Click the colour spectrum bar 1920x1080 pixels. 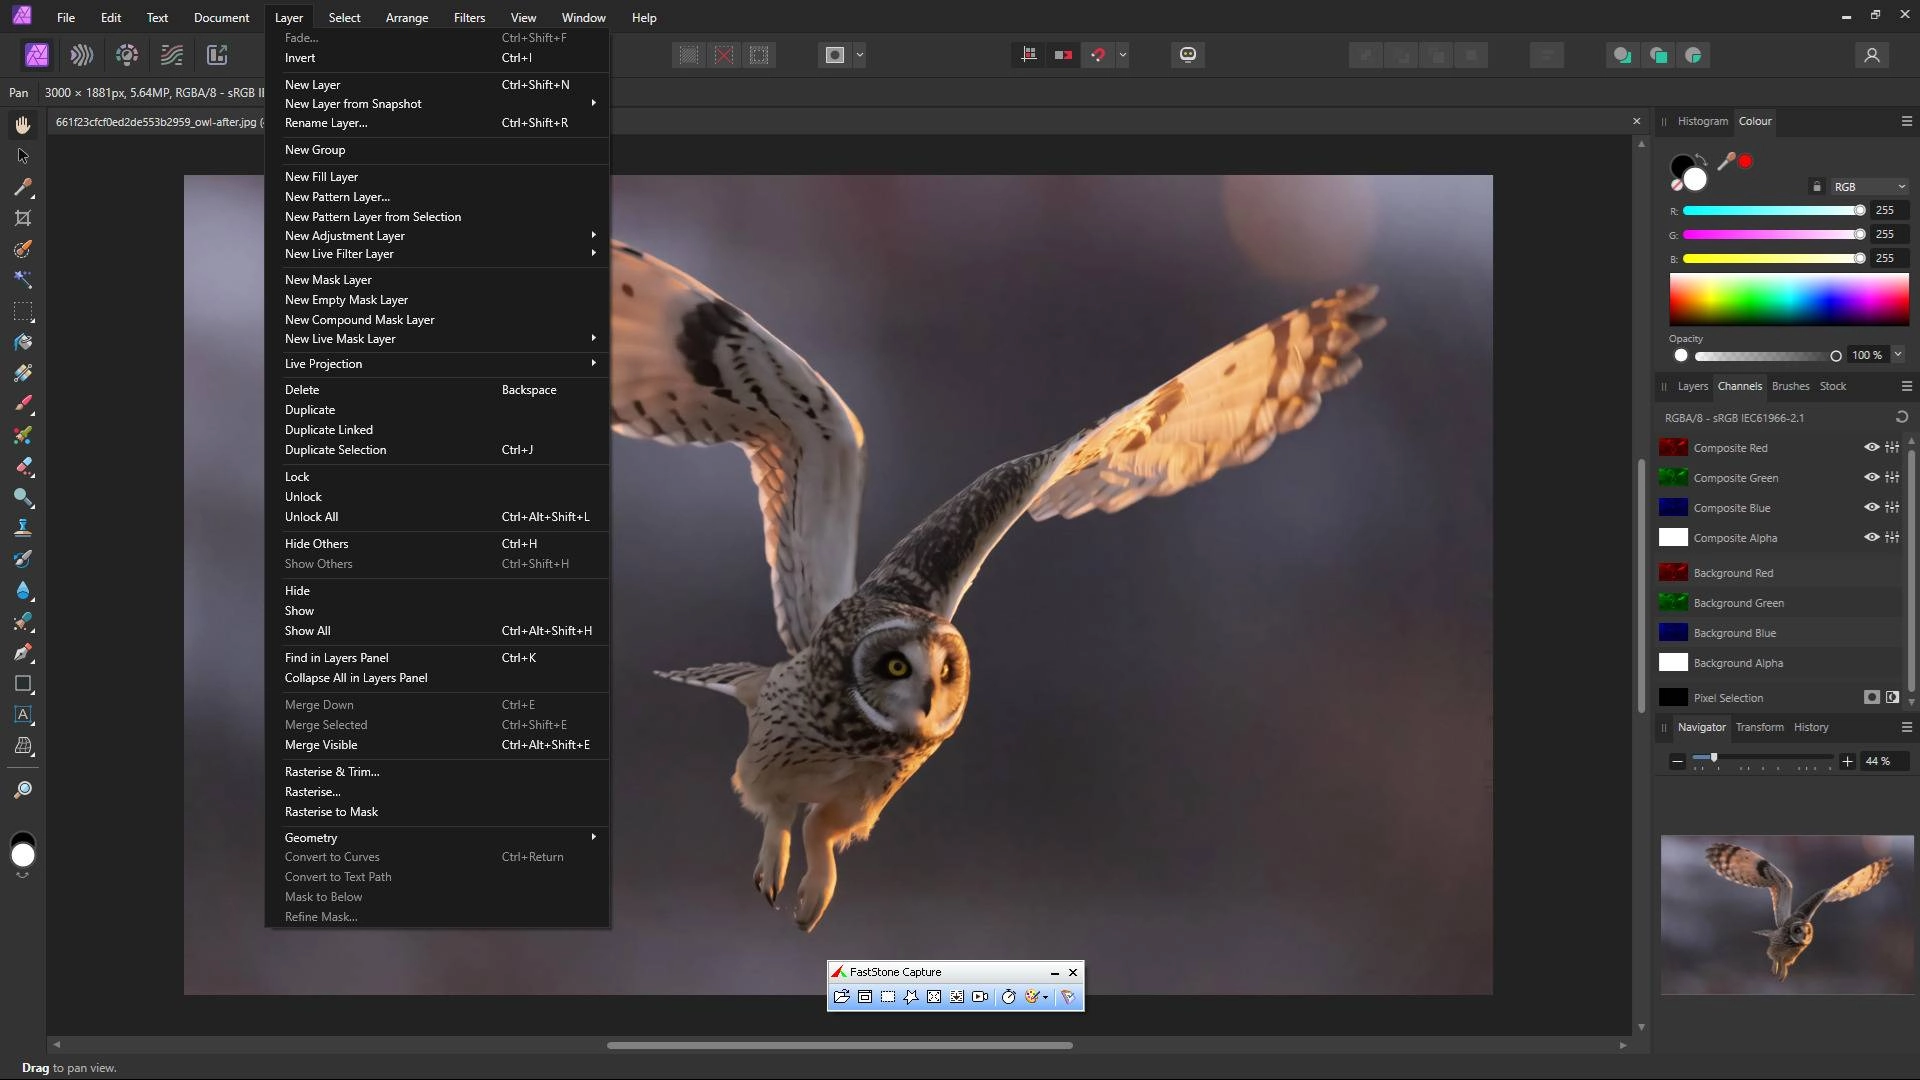(1789, 299)
